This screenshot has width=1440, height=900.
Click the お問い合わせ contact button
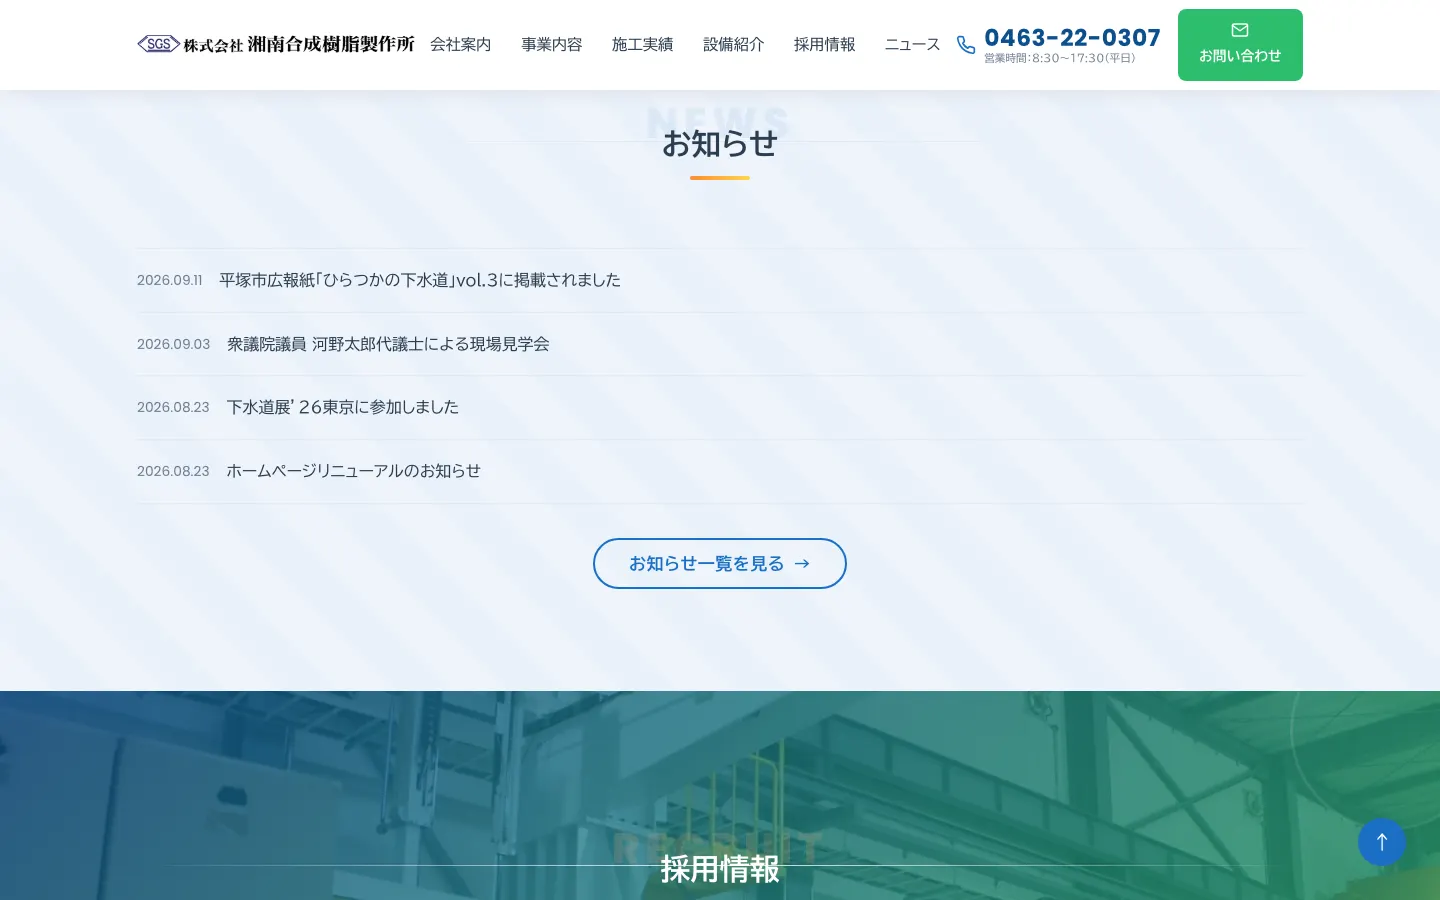click(x=1240, y=45)
